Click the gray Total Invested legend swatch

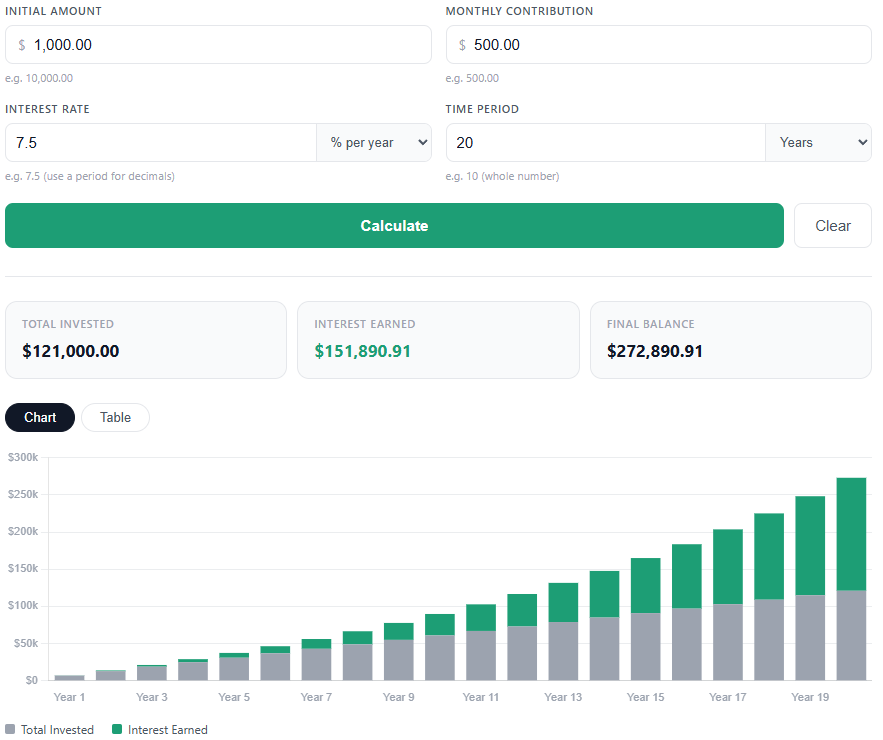pos(10,729)
